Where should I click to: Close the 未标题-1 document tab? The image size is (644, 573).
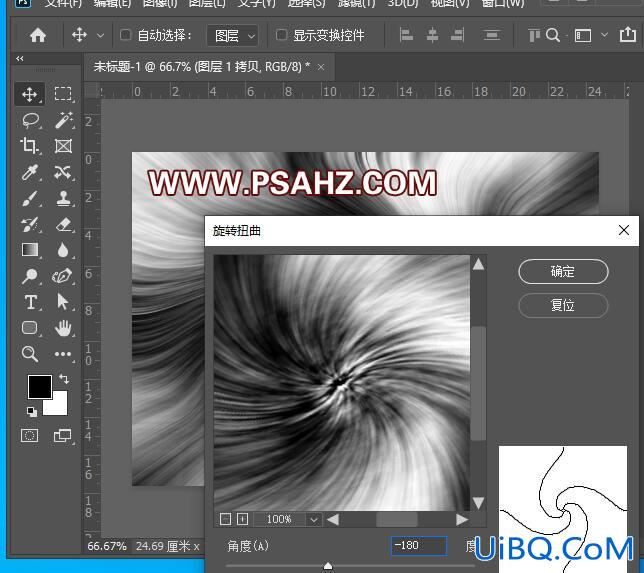point(321,67)
